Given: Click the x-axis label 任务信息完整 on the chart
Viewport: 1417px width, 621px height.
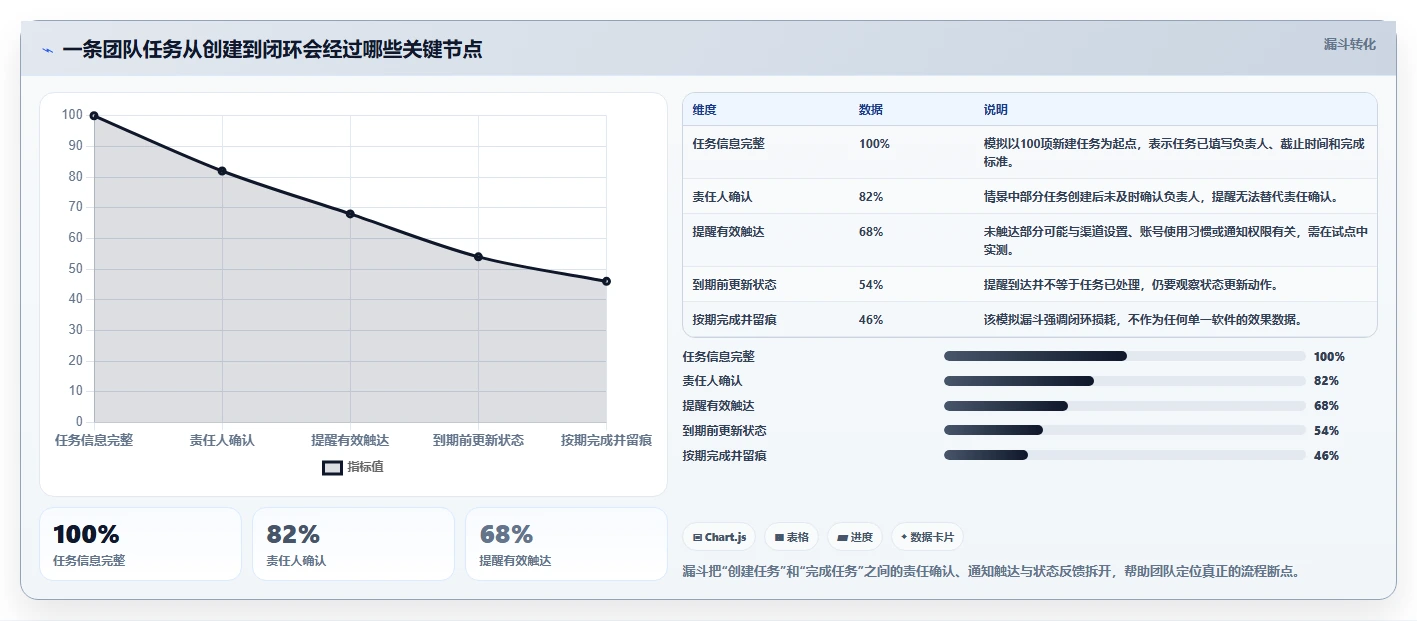Looking at the screenshot, I should click(x=94, y=440).
